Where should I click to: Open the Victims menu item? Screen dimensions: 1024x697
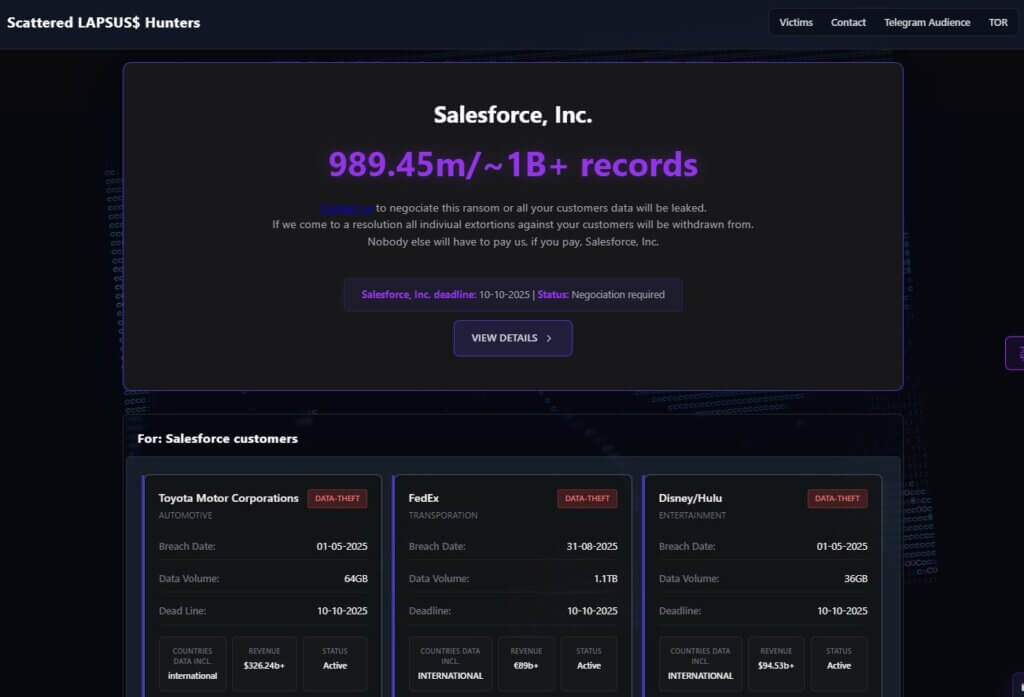click(x=796, y=22)
